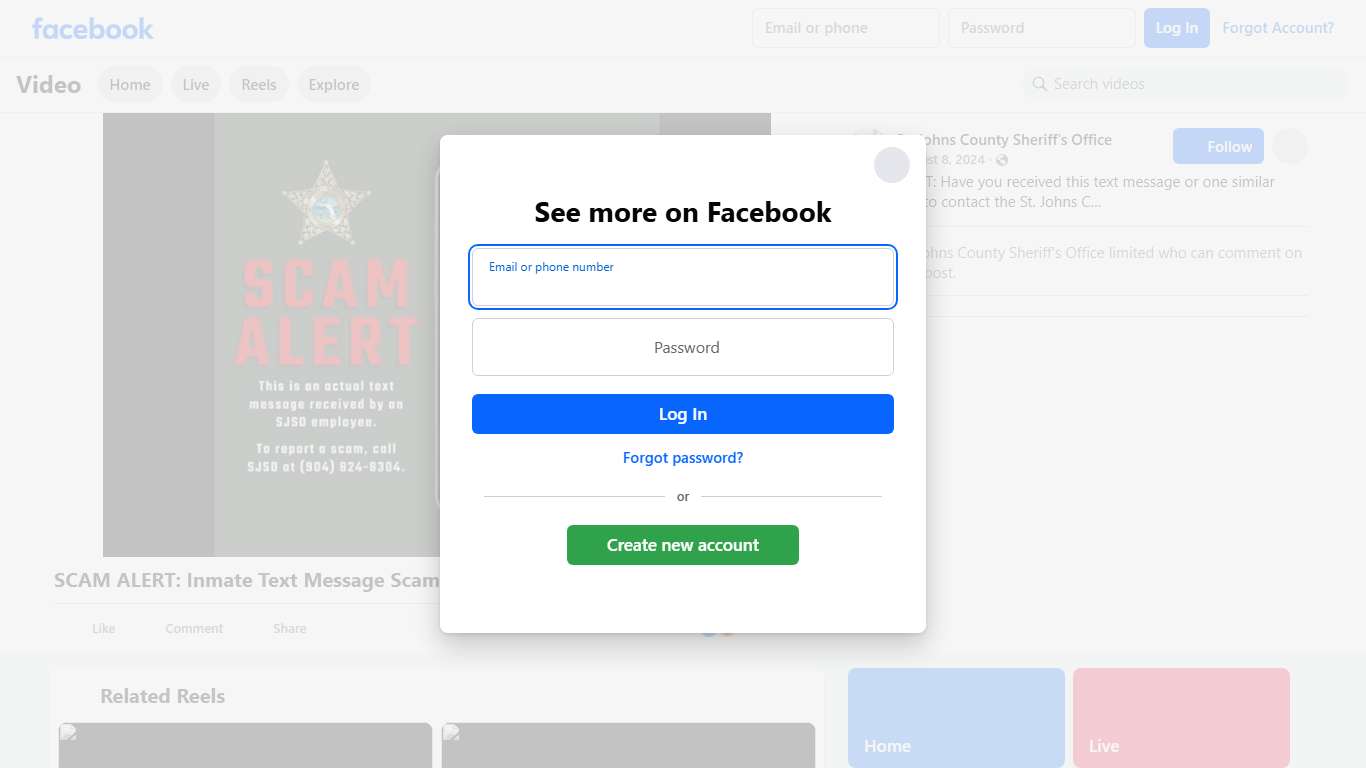Click Create new account button
Viewport: 1366px width, 768px height.
point(683,545)
